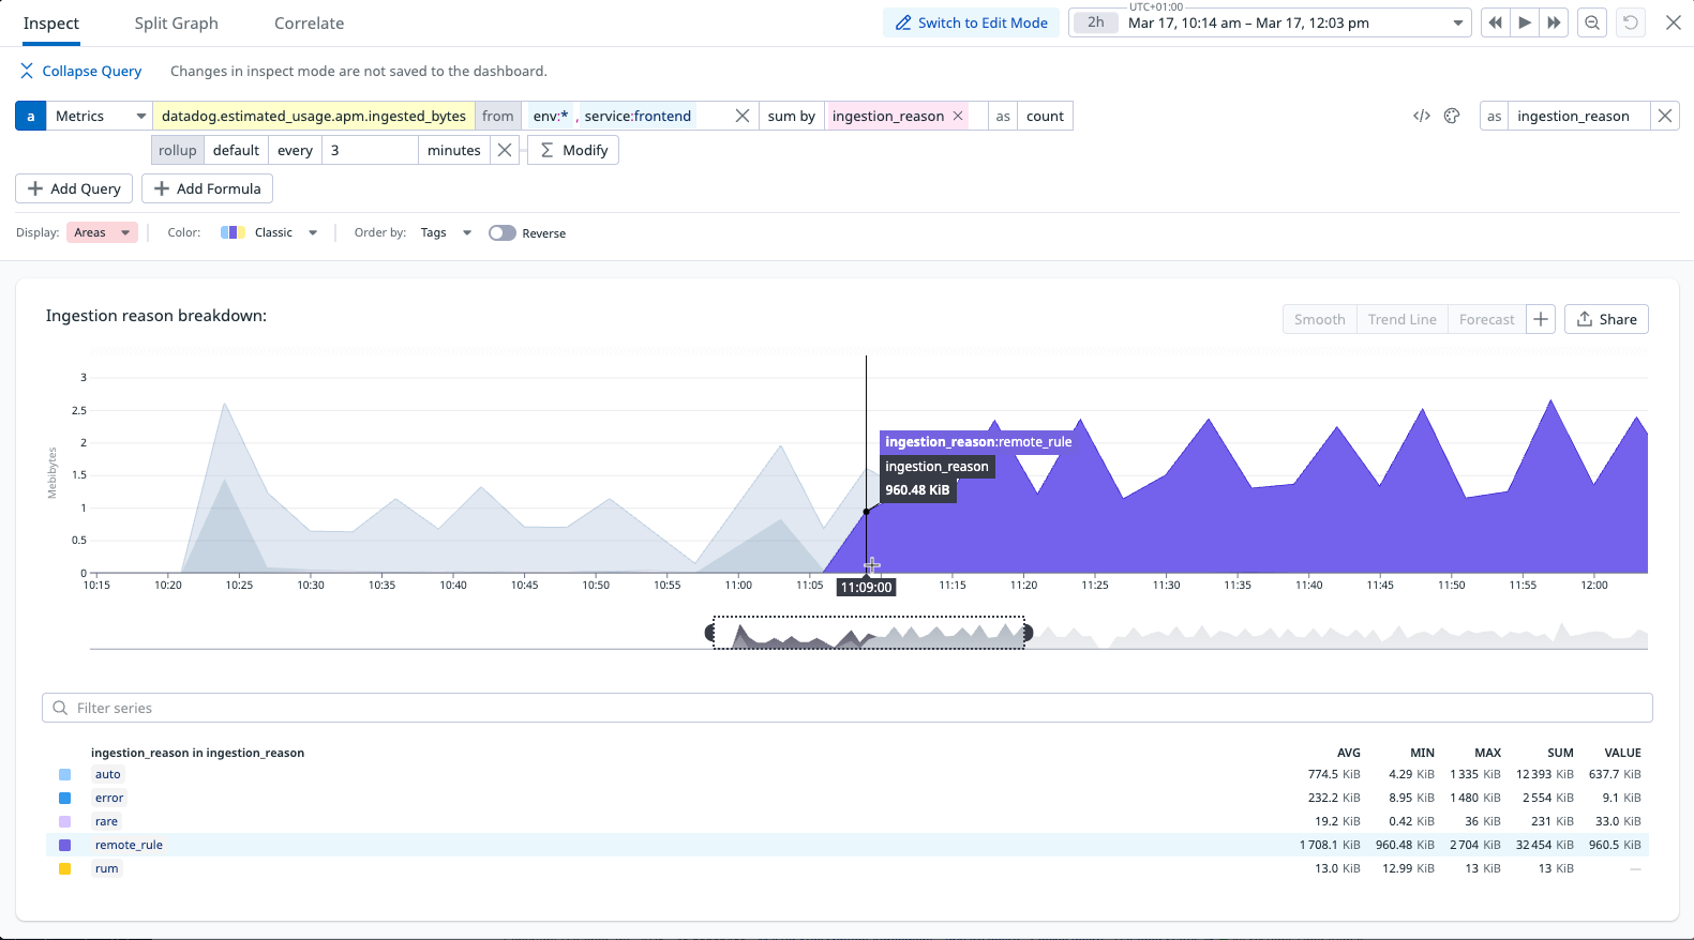Revert the time range using the undo icon
This screenshot has width=1694, height=940.
click(x=1630, y=22)
